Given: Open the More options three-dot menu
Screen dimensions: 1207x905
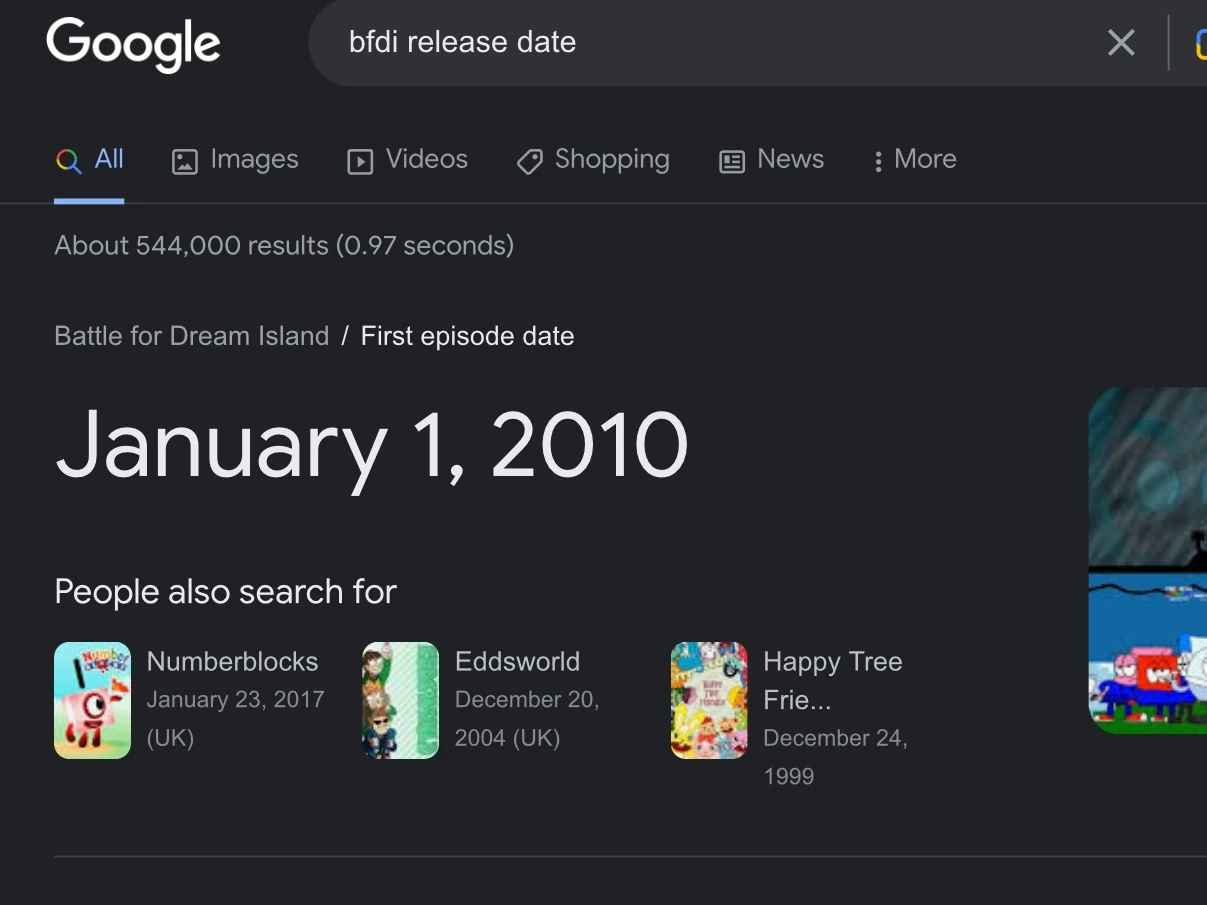Looking at the screenshot, I should pyautogui.click(x=878, y=161).
